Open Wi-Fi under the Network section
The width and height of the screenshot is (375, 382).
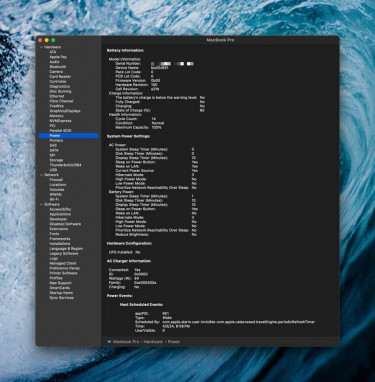54,199
